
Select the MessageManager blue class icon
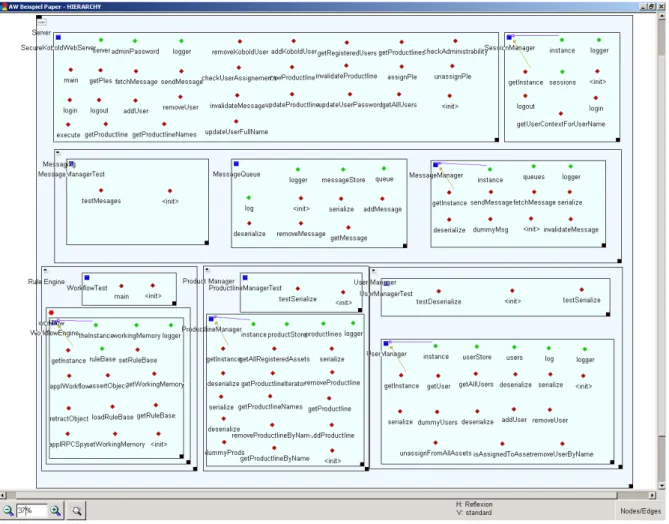[436, 165]
